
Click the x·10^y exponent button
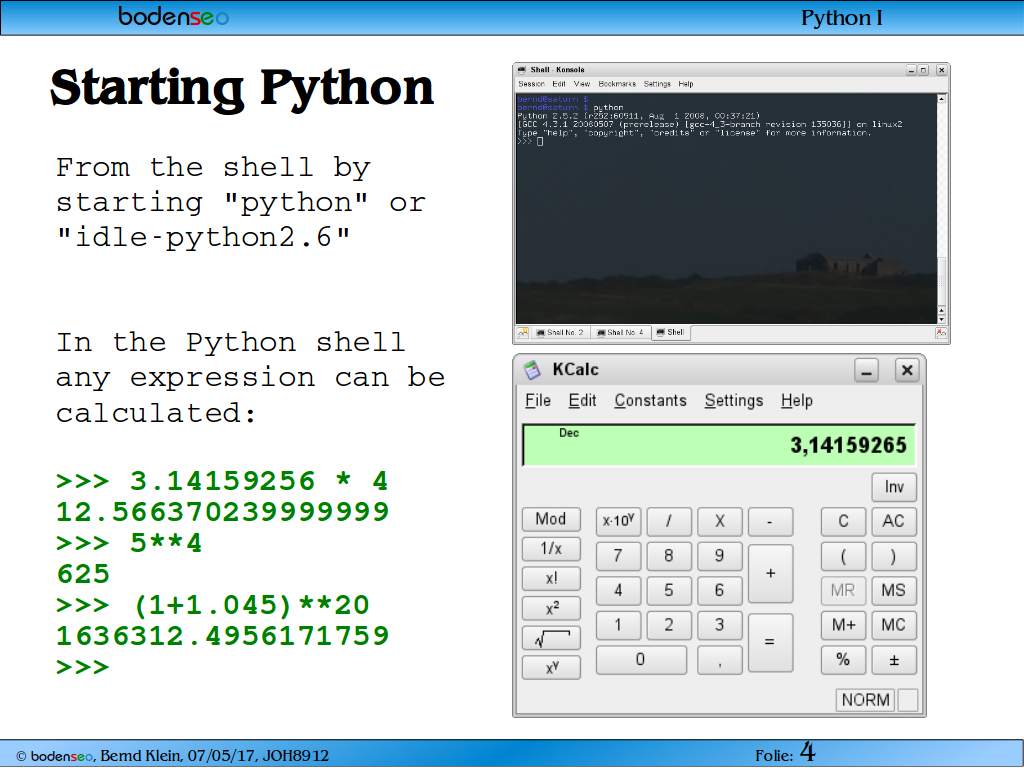point(618,521)
